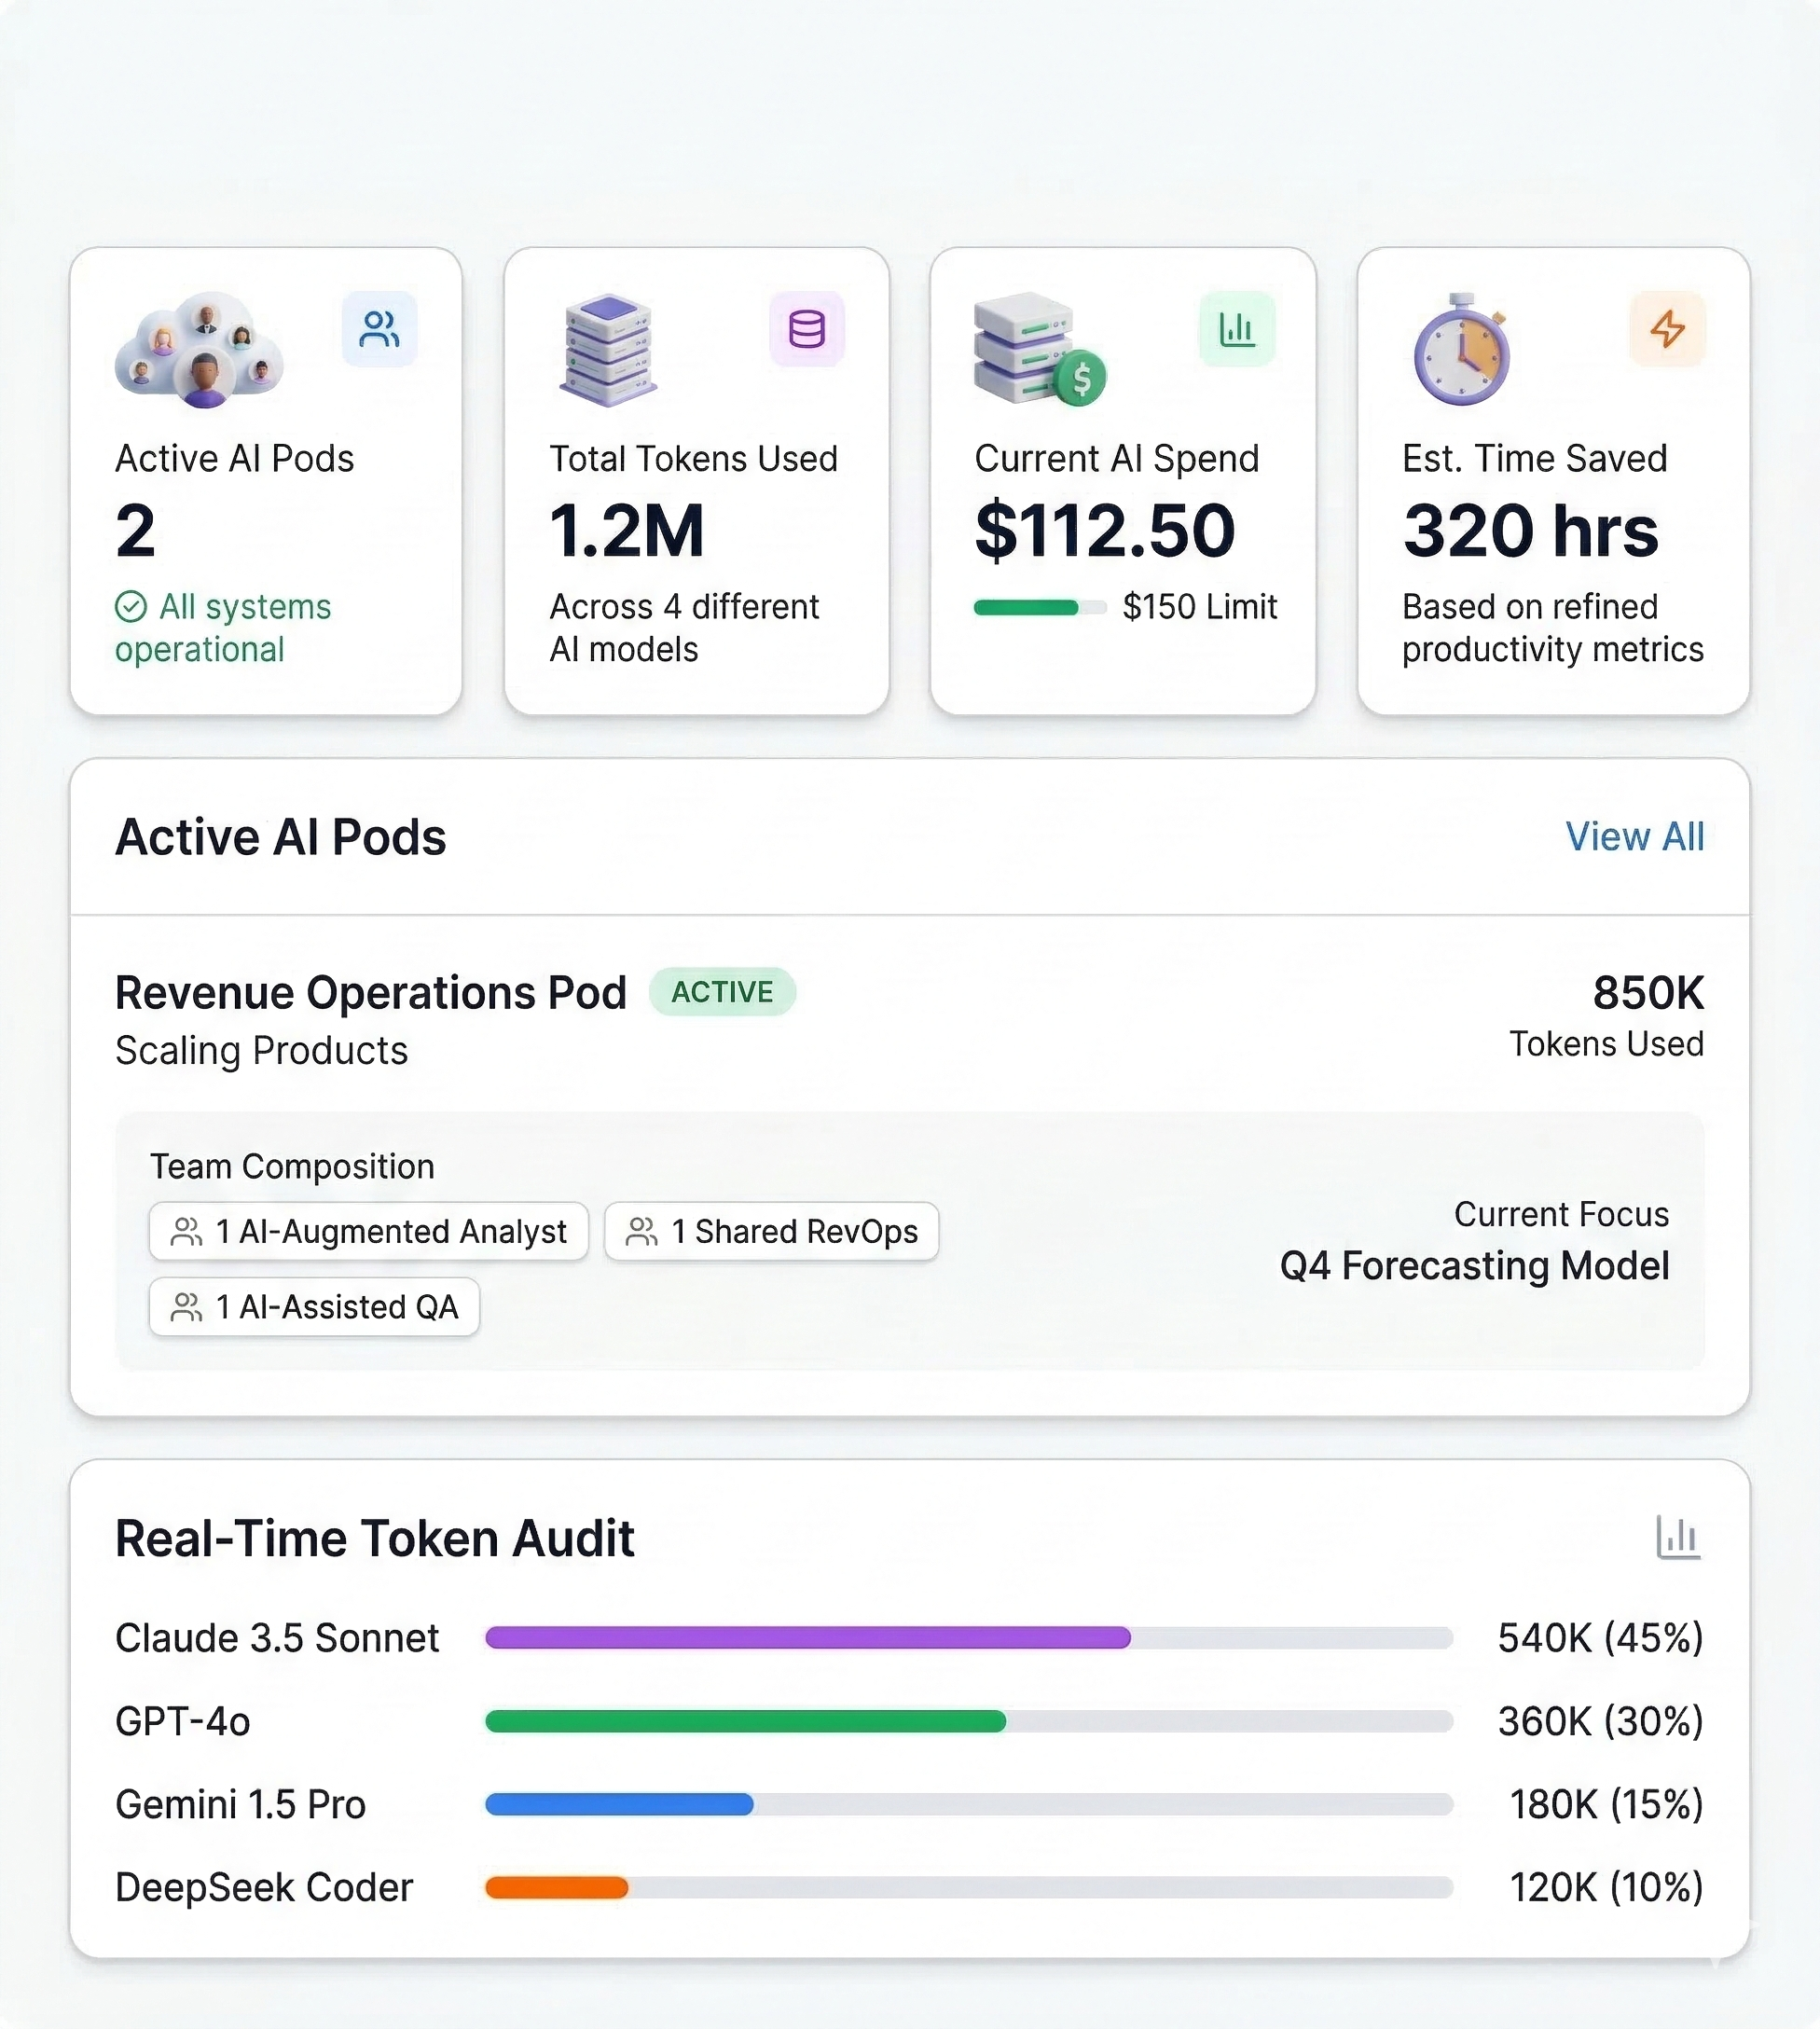Click the stacked server tokens illustration

608,350
